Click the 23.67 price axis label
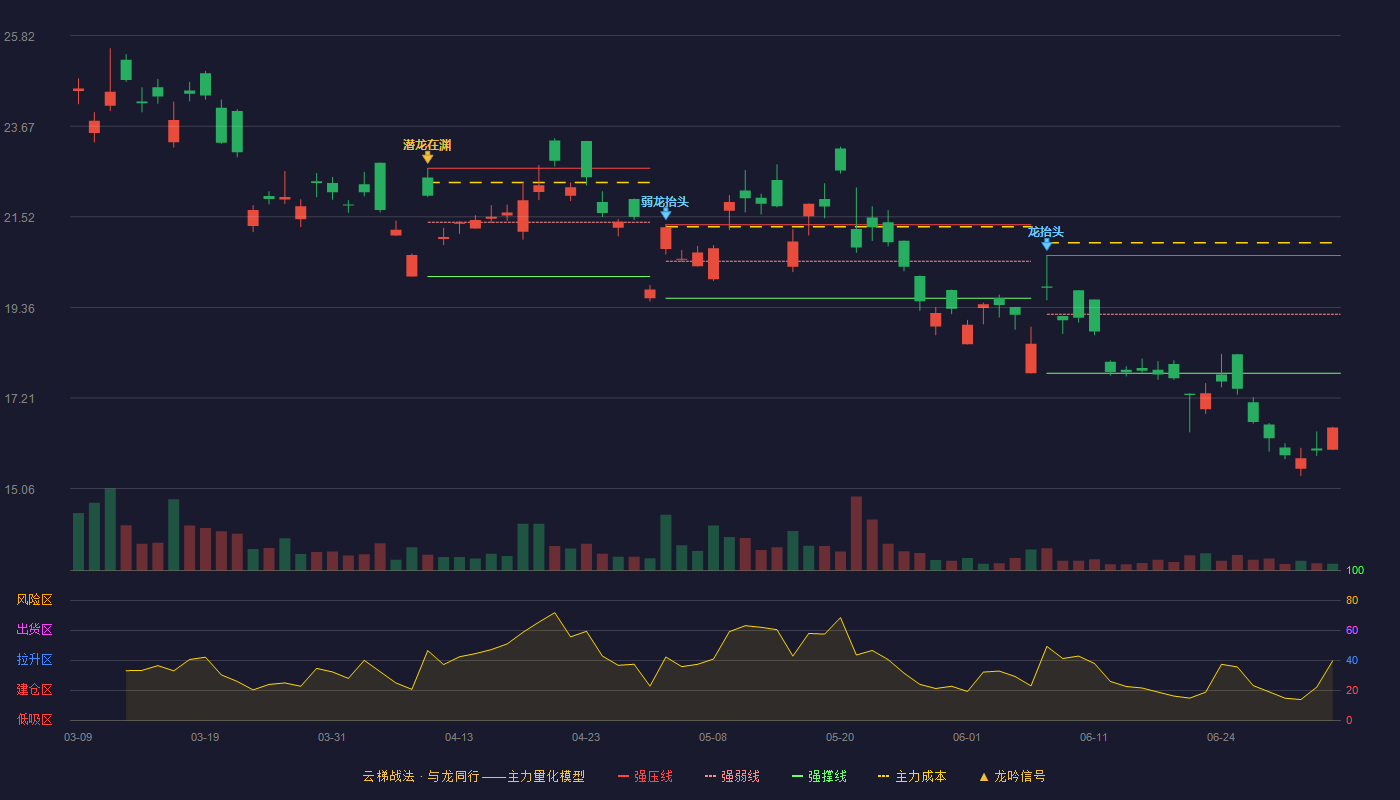Viewport: 1400px width, 800px height. (19, 127)
